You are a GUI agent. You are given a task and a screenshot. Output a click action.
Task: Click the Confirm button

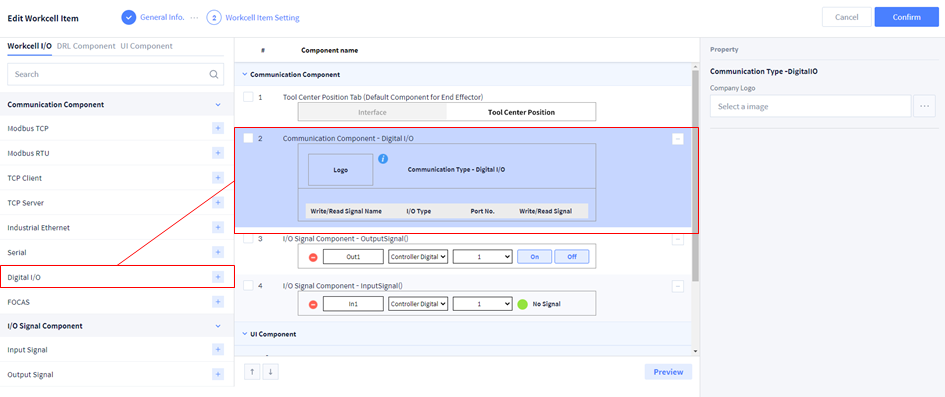[x=906, y=17]
